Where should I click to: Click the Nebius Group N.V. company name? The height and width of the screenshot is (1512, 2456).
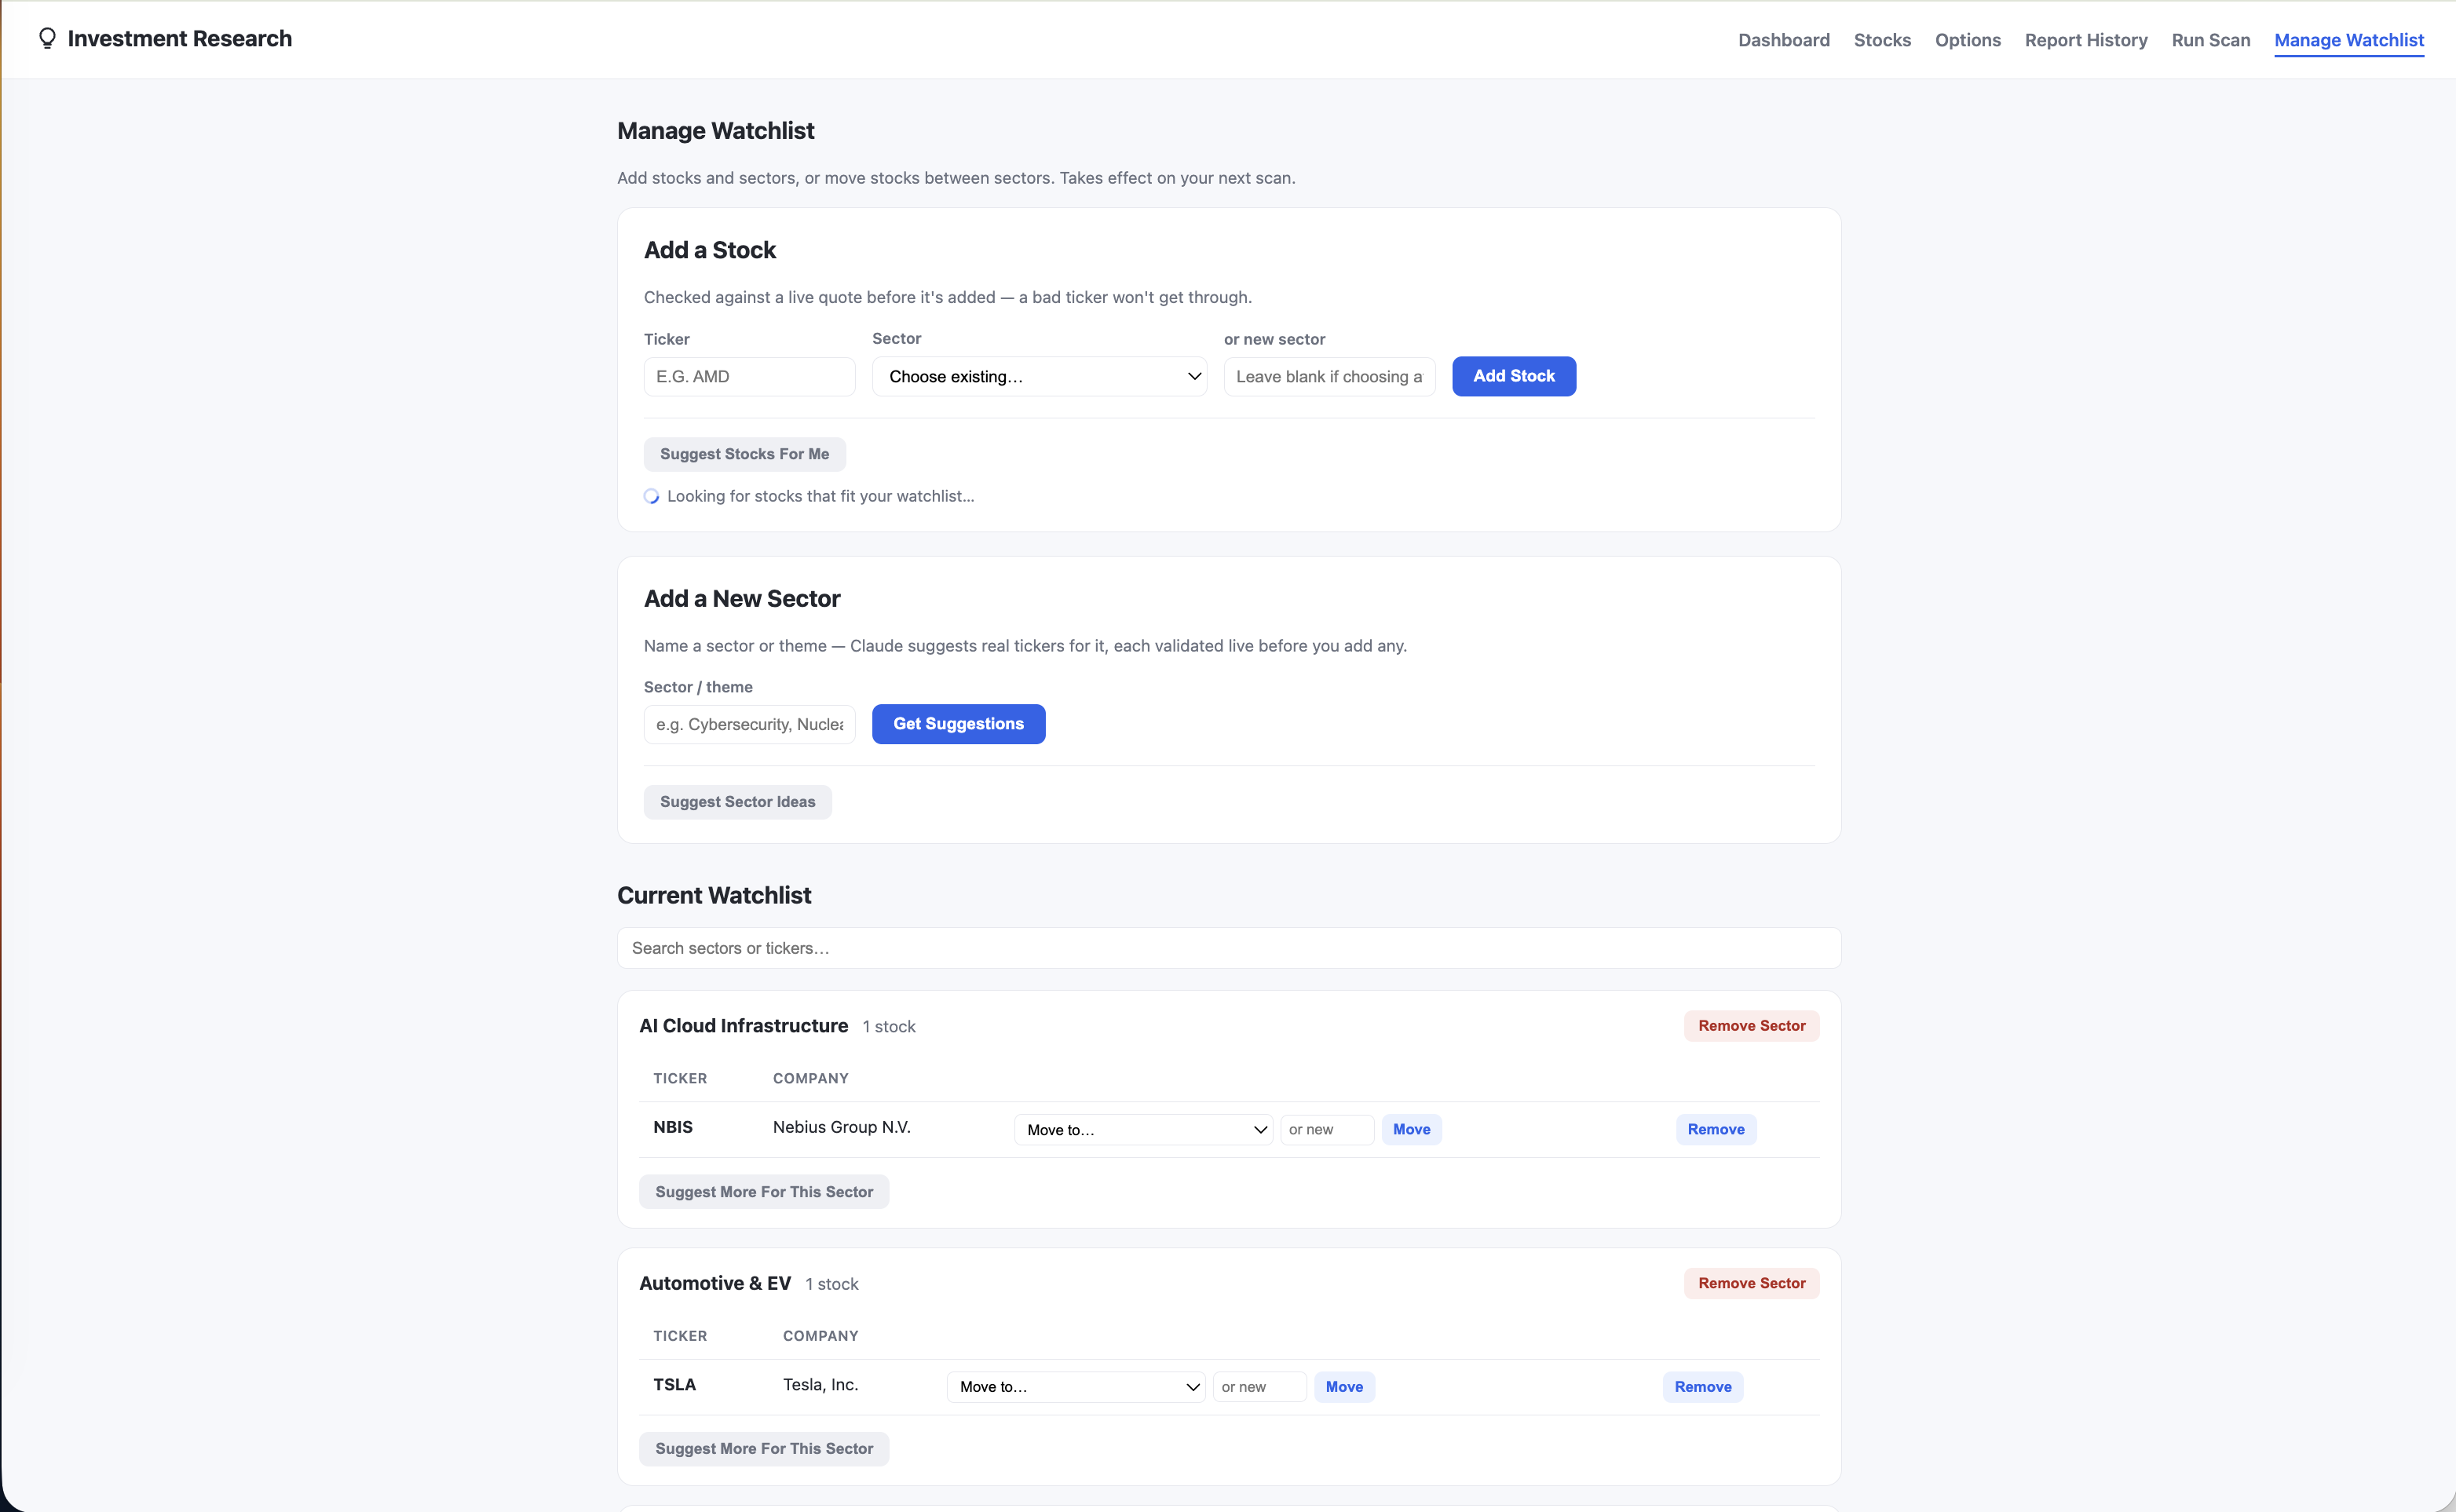pyautogui.click(x=841, y=1127)
